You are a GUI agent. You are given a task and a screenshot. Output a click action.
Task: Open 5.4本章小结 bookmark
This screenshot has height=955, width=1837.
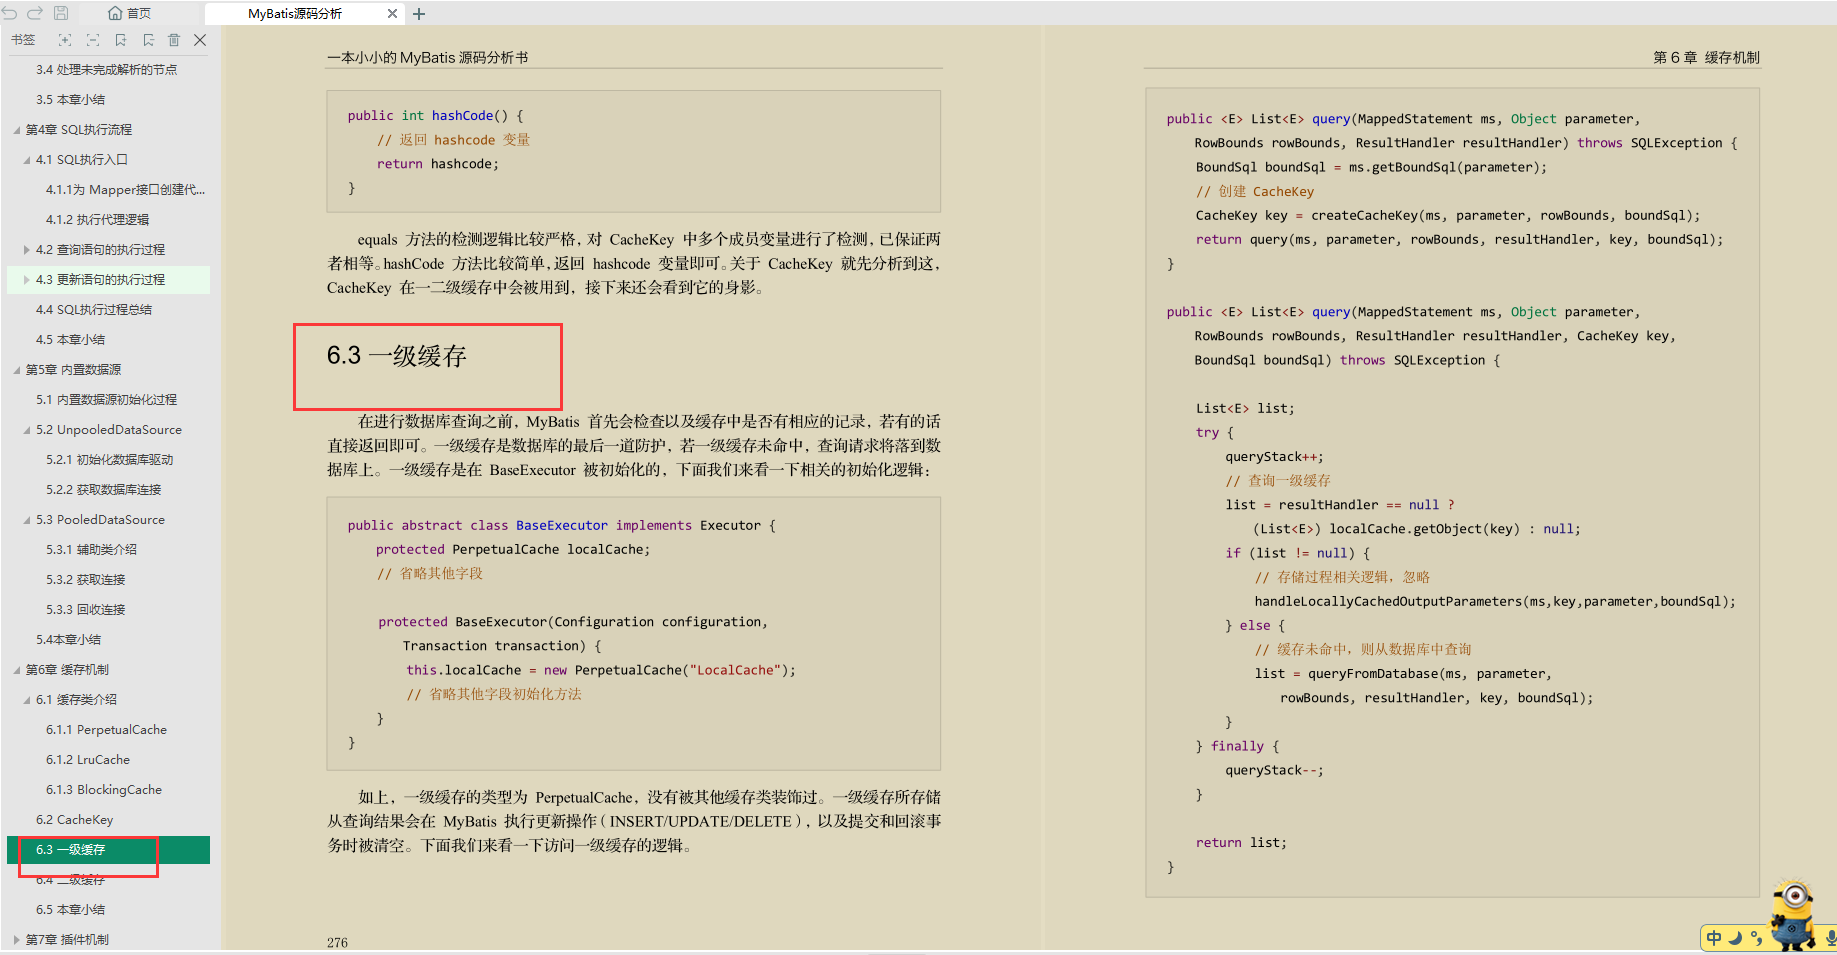pyautogui.click(x=68, y=640)
